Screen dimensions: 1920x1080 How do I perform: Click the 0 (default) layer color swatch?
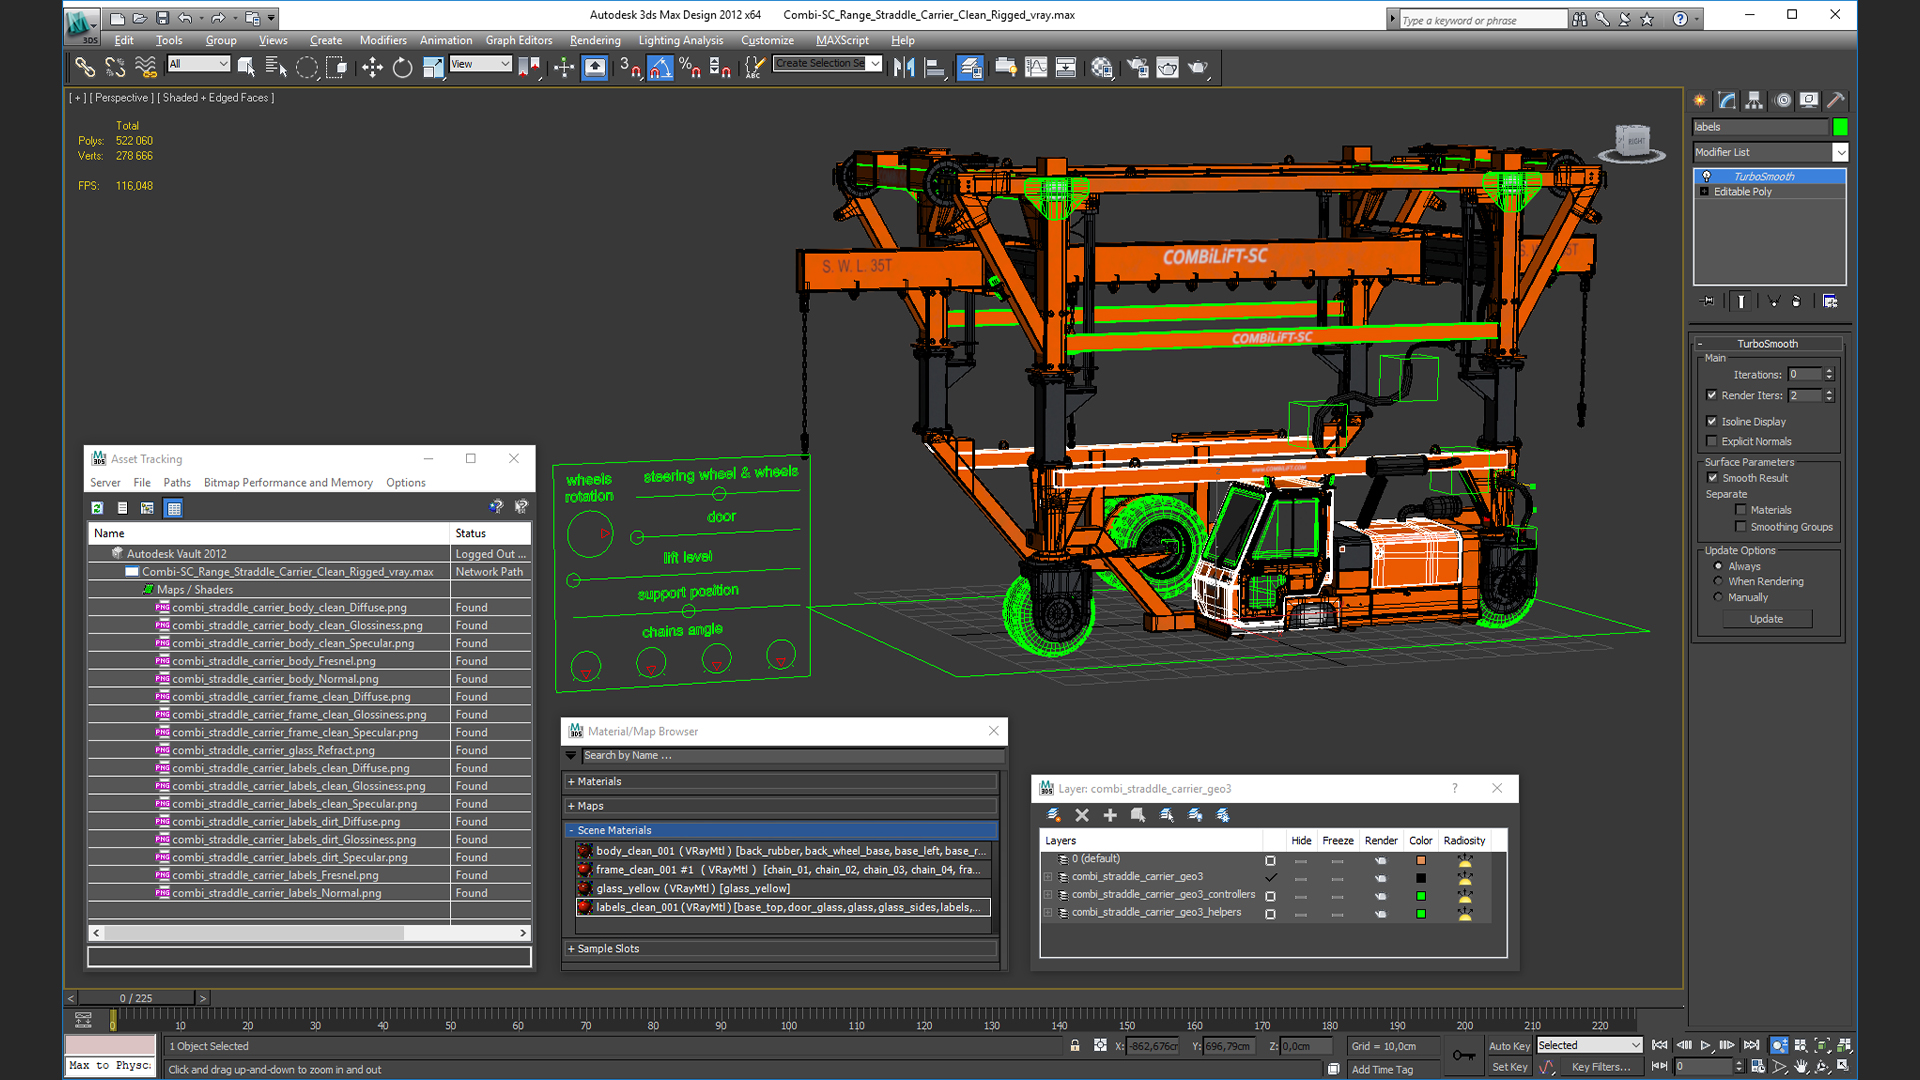pos(1420,860)
